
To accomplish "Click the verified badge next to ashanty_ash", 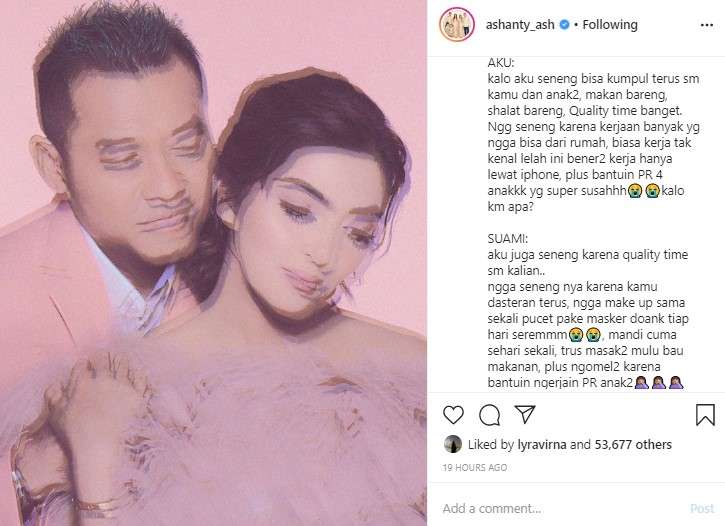I will click(x=565, y=24).
